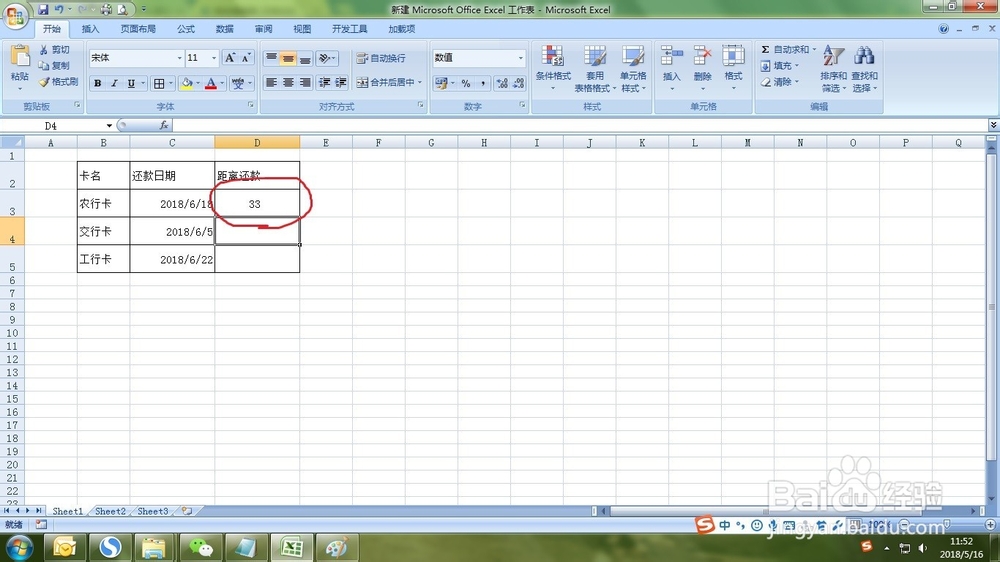
Task: Switch to the 视图 ribbon tab
Action: pyautogui.click(x=302, y=29)
